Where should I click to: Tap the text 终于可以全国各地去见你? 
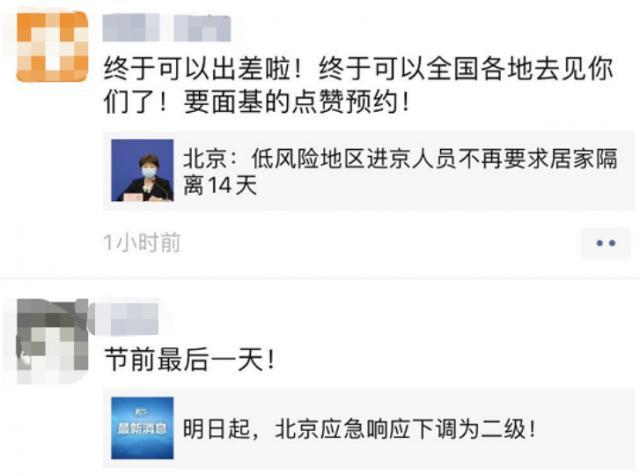[x=466, y=68]
